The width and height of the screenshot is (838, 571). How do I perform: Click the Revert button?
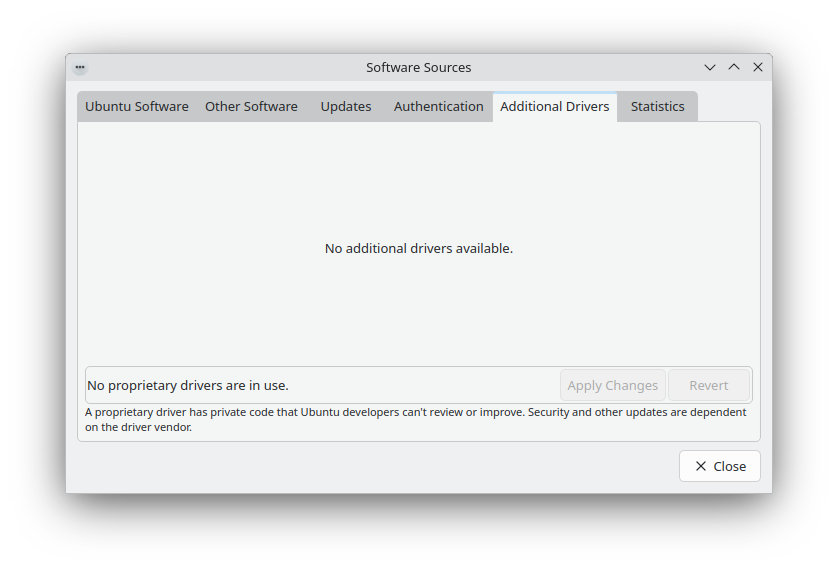708,385
